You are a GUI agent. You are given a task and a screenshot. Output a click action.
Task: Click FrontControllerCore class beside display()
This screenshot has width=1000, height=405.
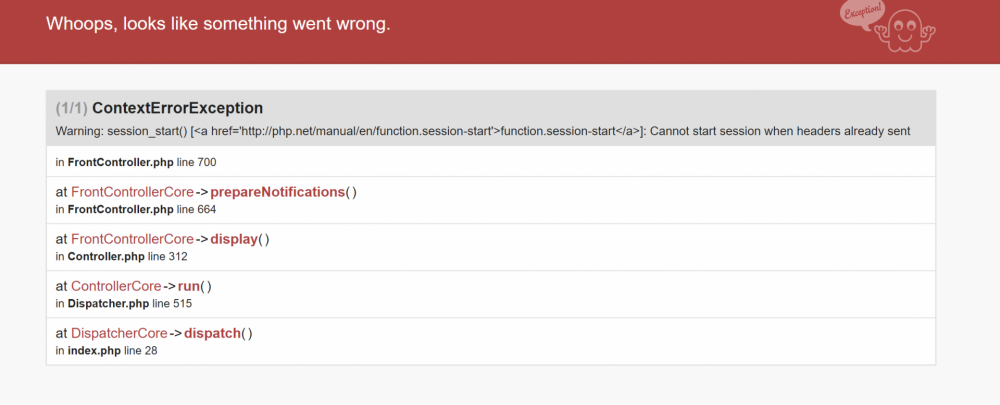132,239
